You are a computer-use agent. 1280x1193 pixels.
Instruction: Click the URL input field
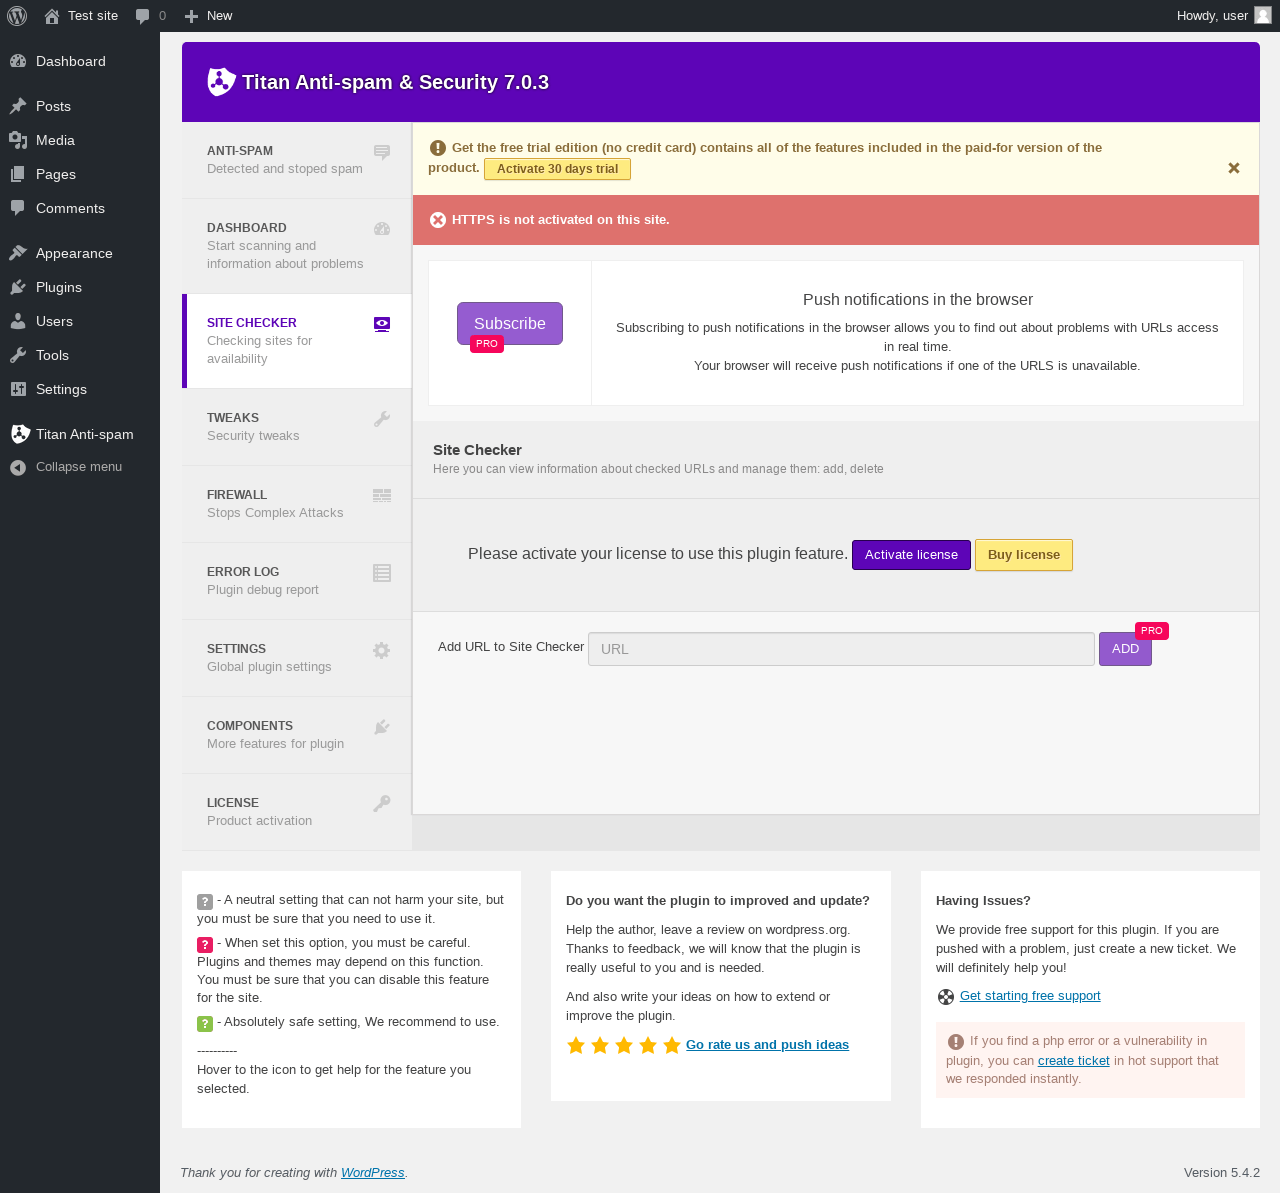[841, 649]
